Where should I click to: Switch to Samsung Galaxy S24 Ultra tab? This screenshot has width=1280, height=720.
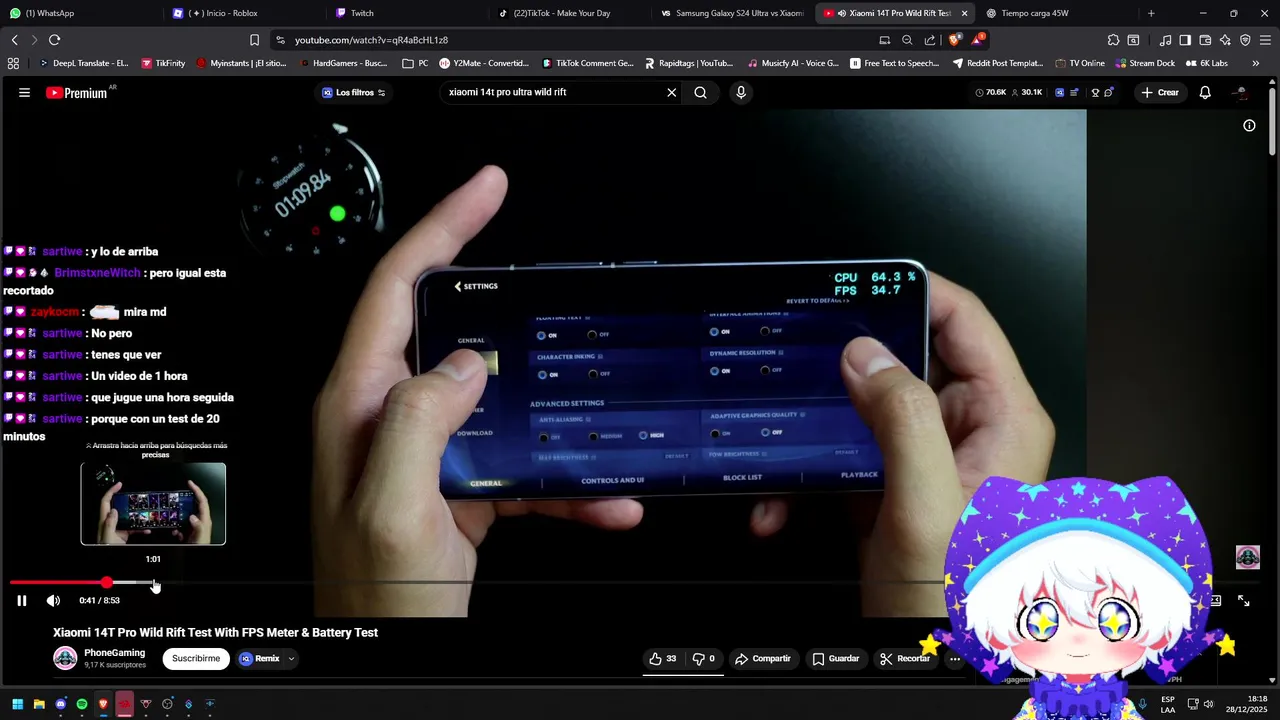point(732,13)
